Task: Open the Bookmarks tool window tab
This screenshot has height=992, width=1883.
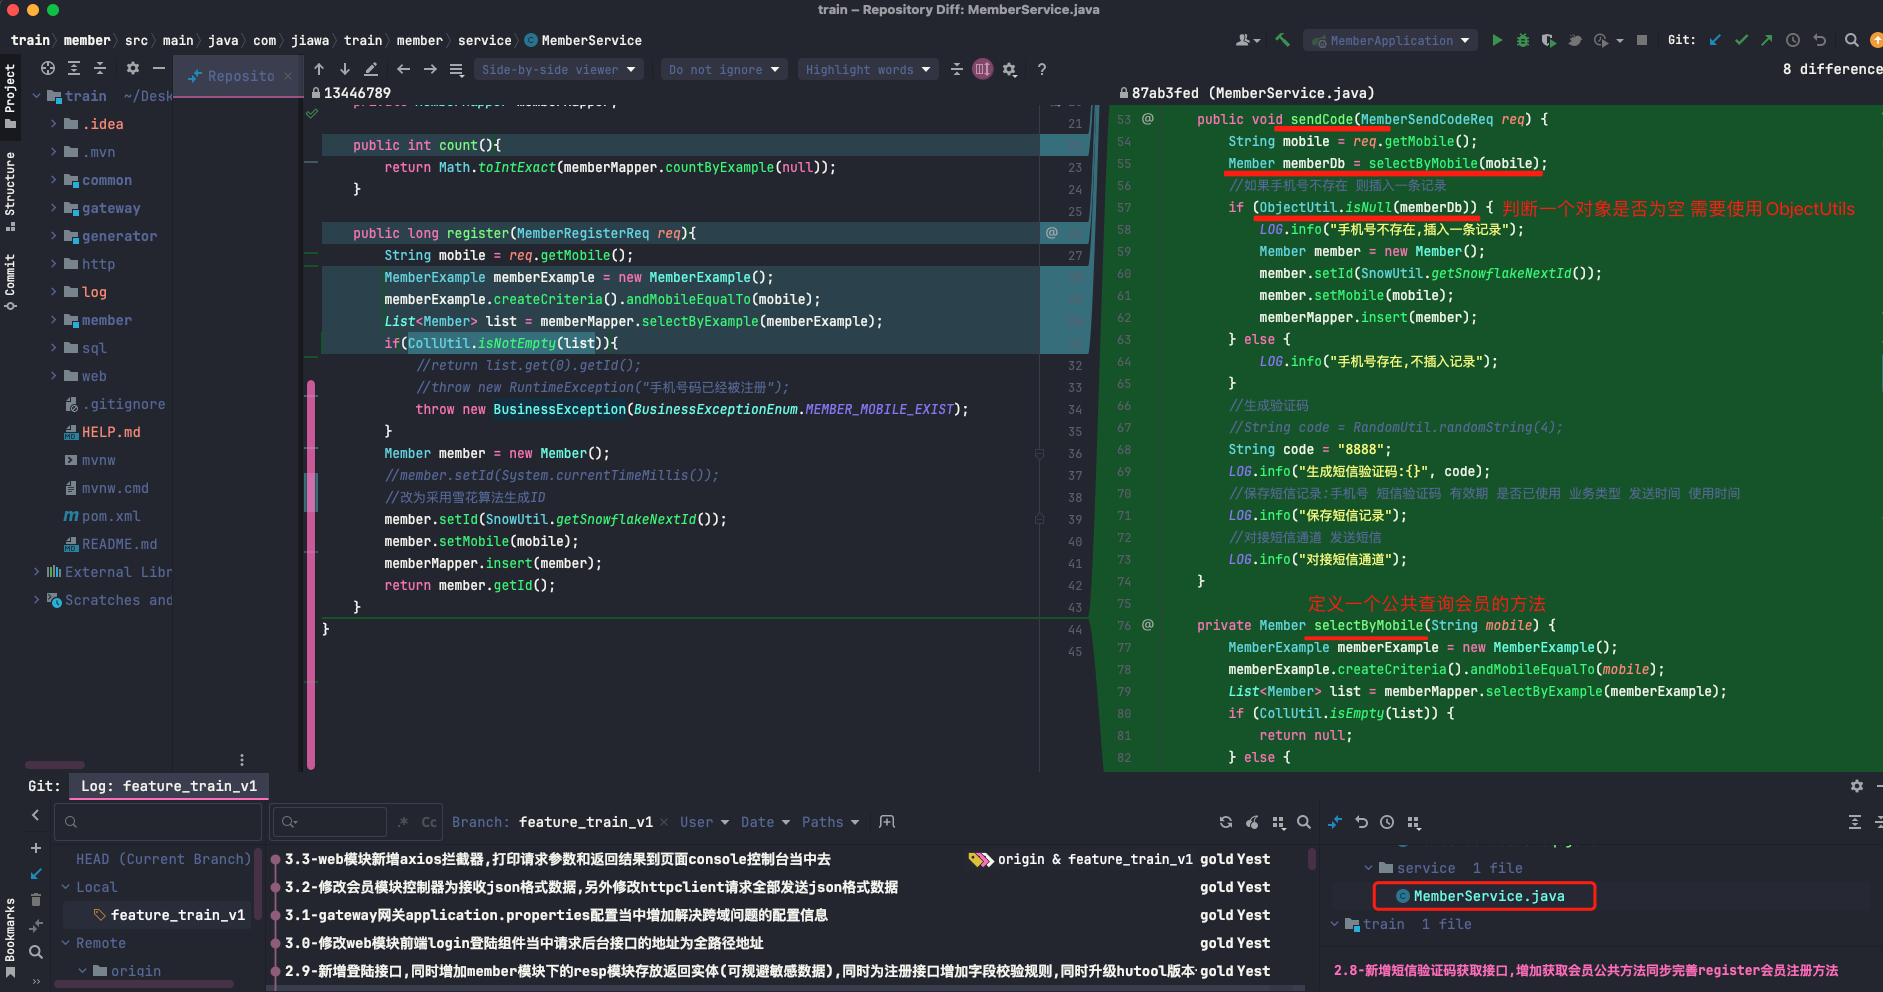Action: pyautogui.click(x=10, y=936)
